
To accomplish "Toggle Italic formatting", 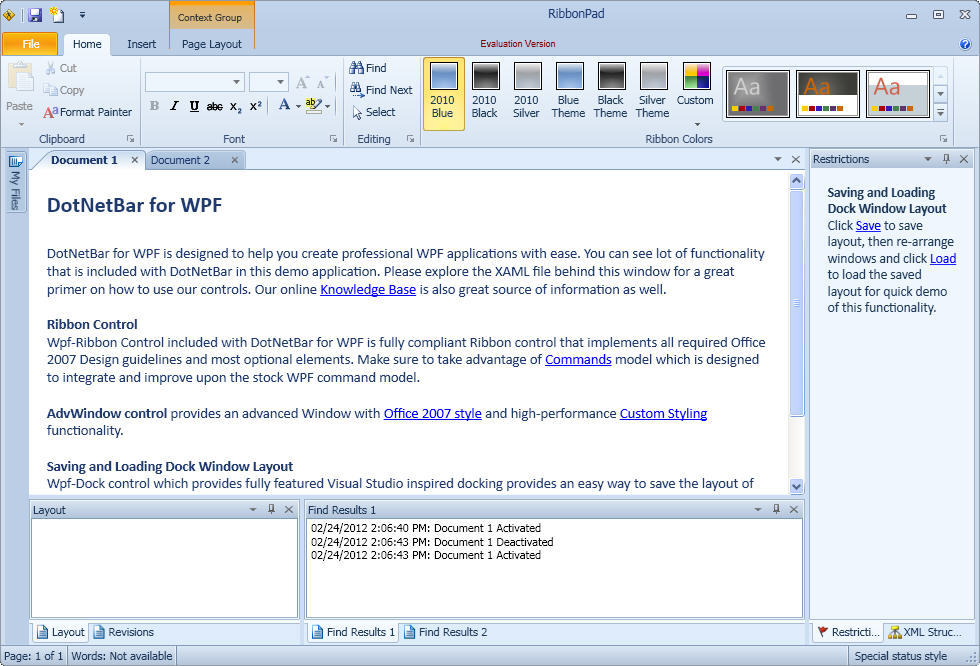I will click(x=174, y=106).
